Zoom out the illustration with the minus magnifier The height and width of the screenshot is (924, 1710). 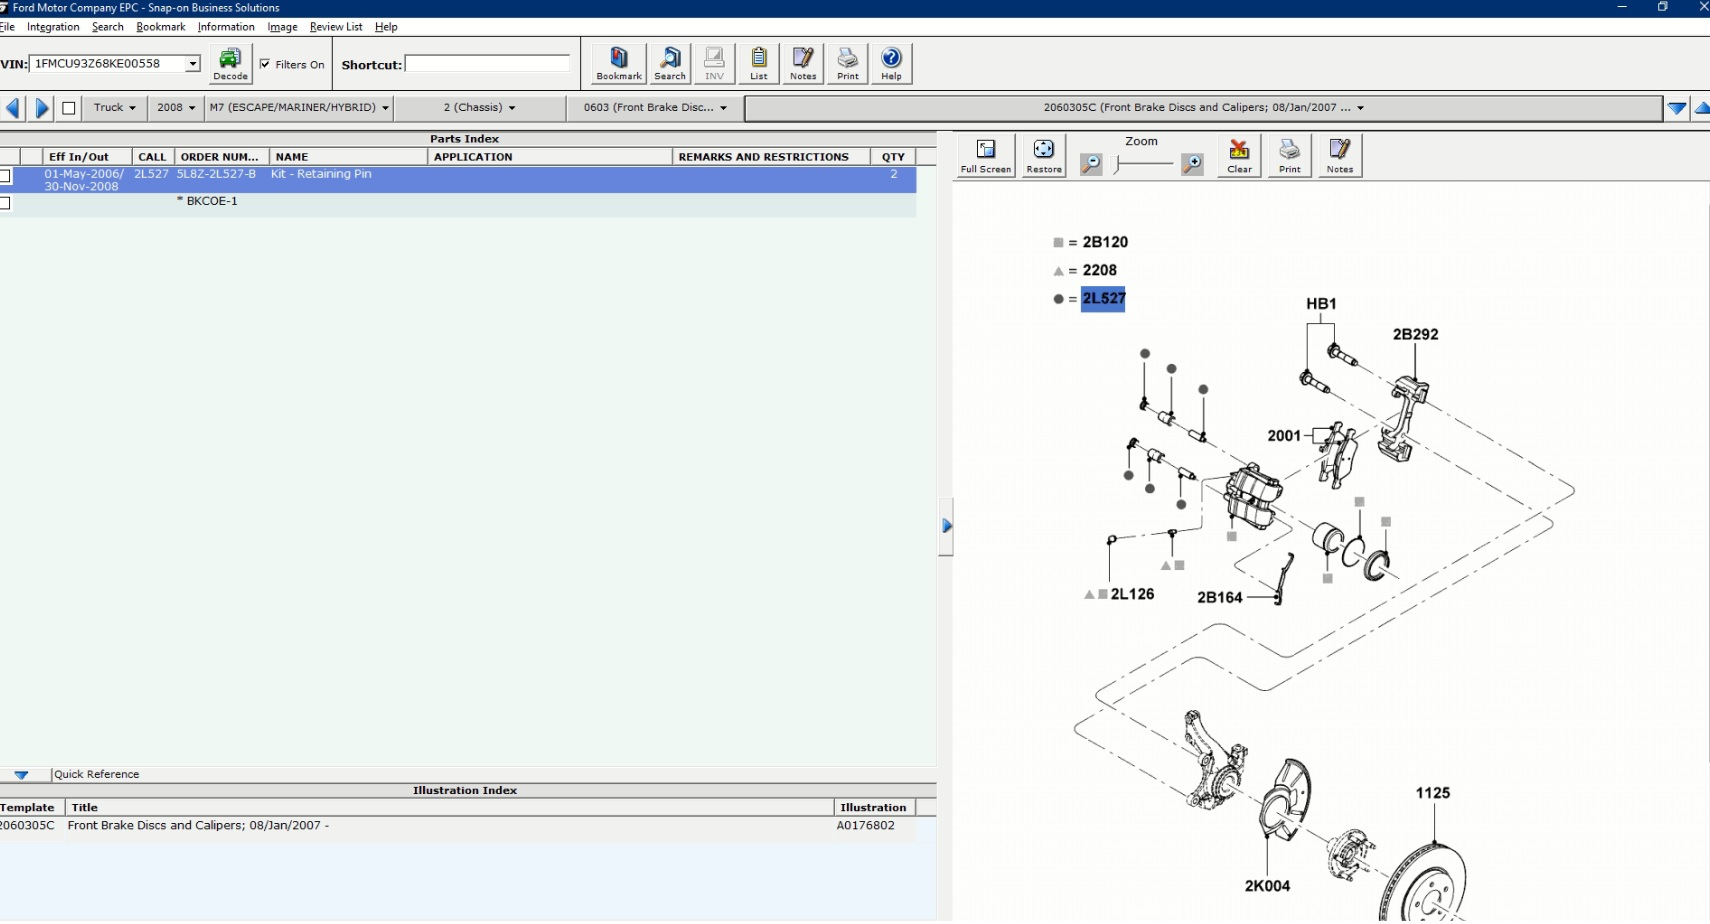click(x=1091, y=164)
